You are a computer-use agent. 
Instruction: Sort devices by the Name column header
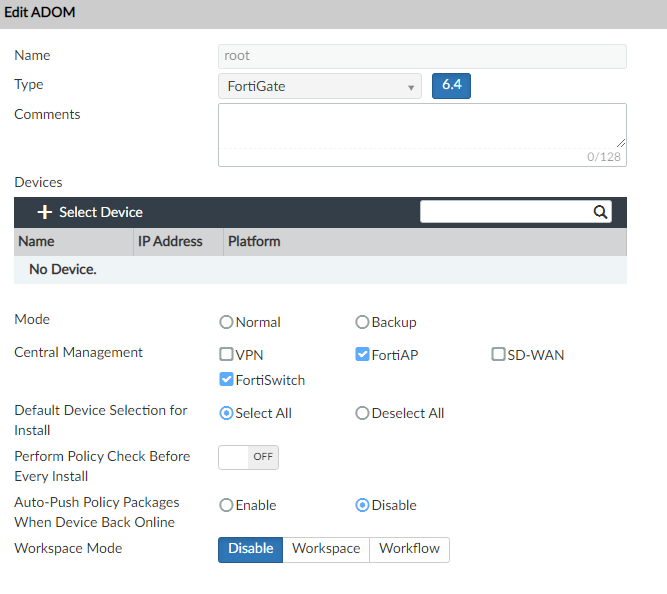(x=37, y=241)
